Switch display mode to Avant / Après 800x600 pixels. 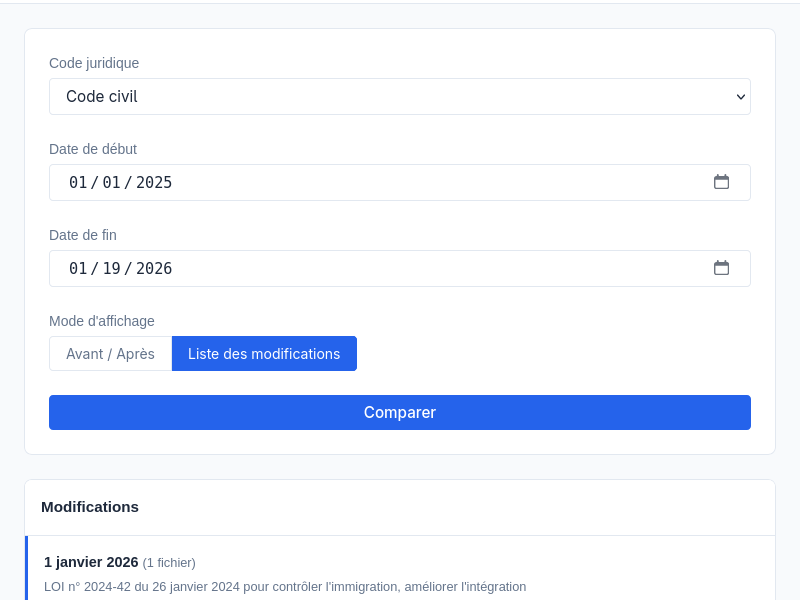110,354
